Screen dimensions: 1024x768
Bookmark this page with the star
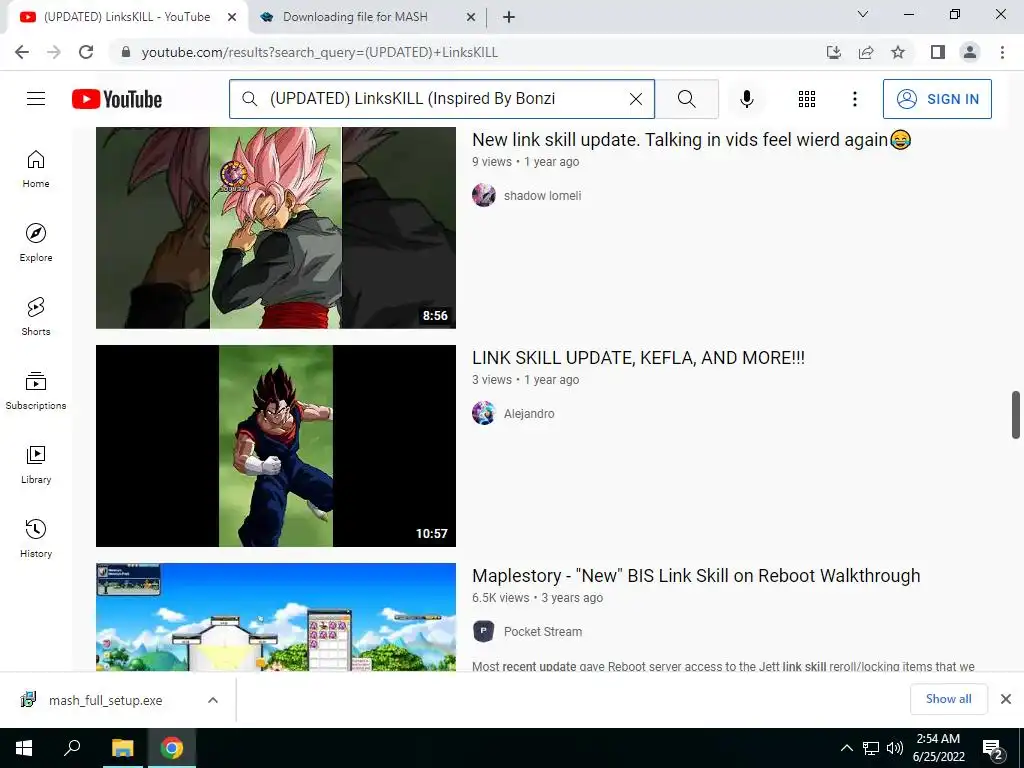(x=898, y=52)
